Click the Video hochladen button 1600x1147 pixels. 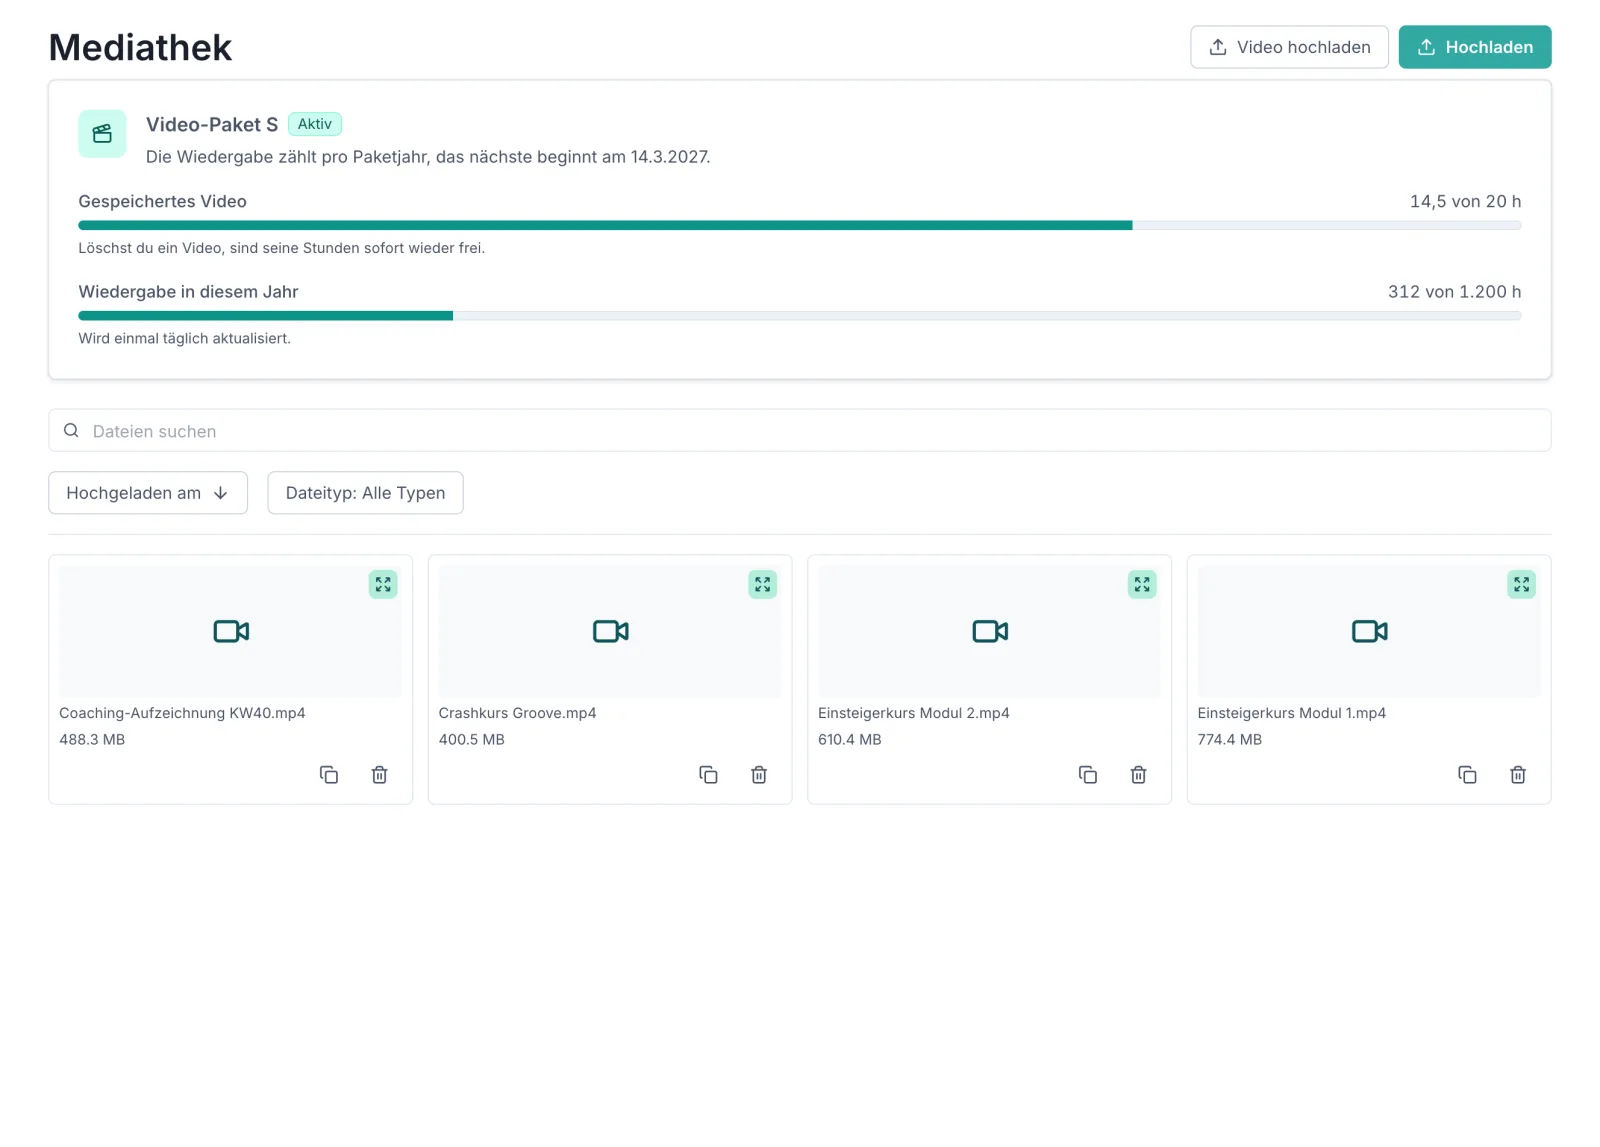pos(1289,47)
